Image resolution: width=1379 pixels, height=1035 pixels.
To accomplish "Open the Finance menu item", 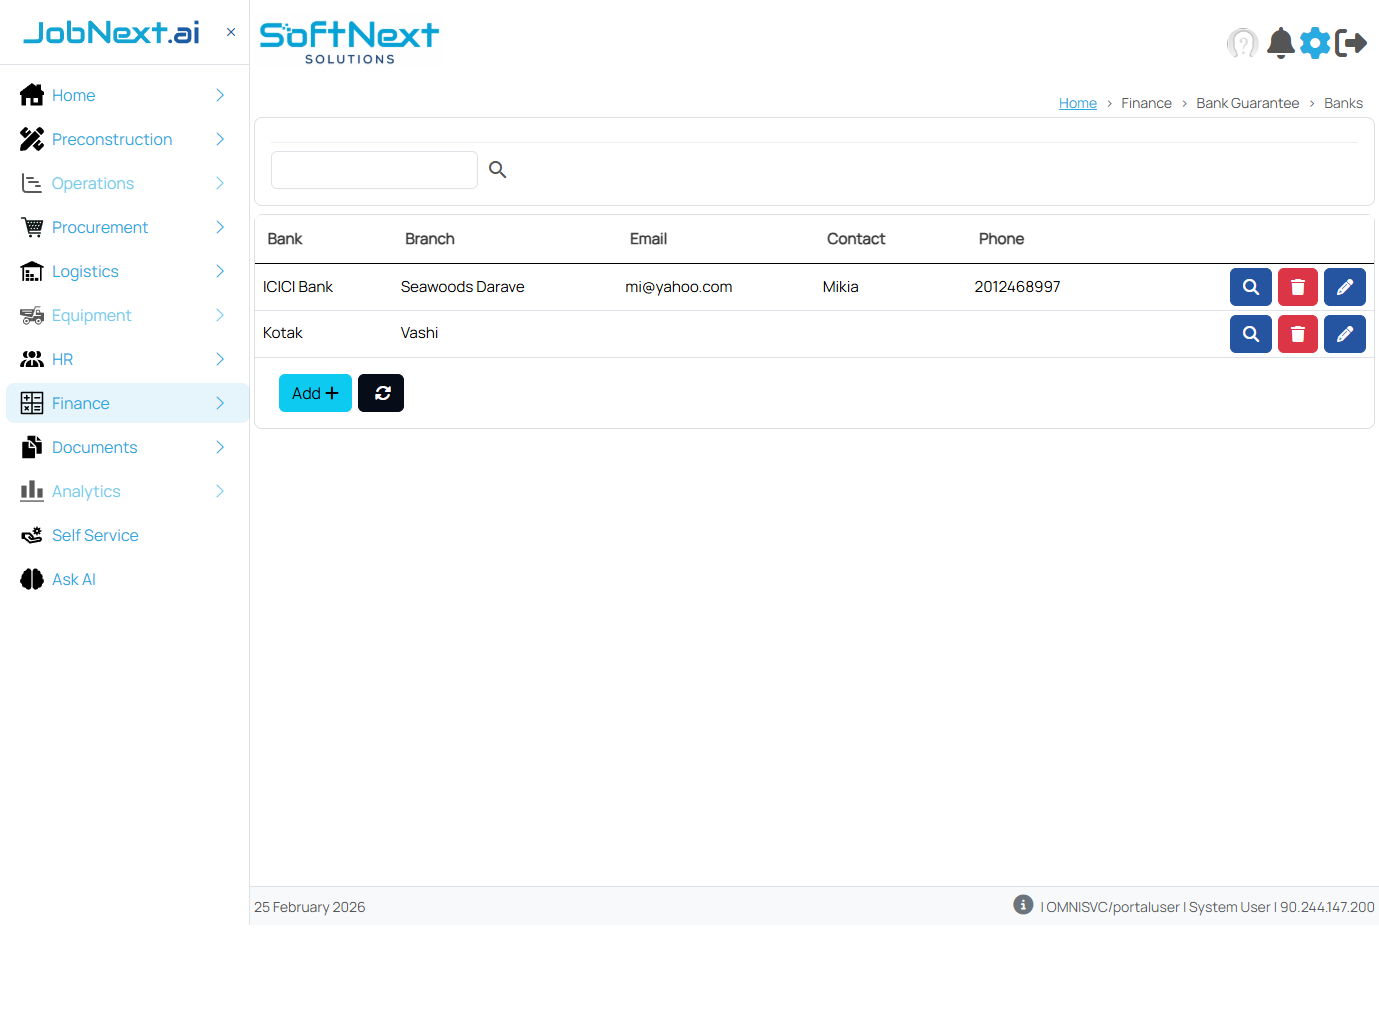I will point(81,403).
